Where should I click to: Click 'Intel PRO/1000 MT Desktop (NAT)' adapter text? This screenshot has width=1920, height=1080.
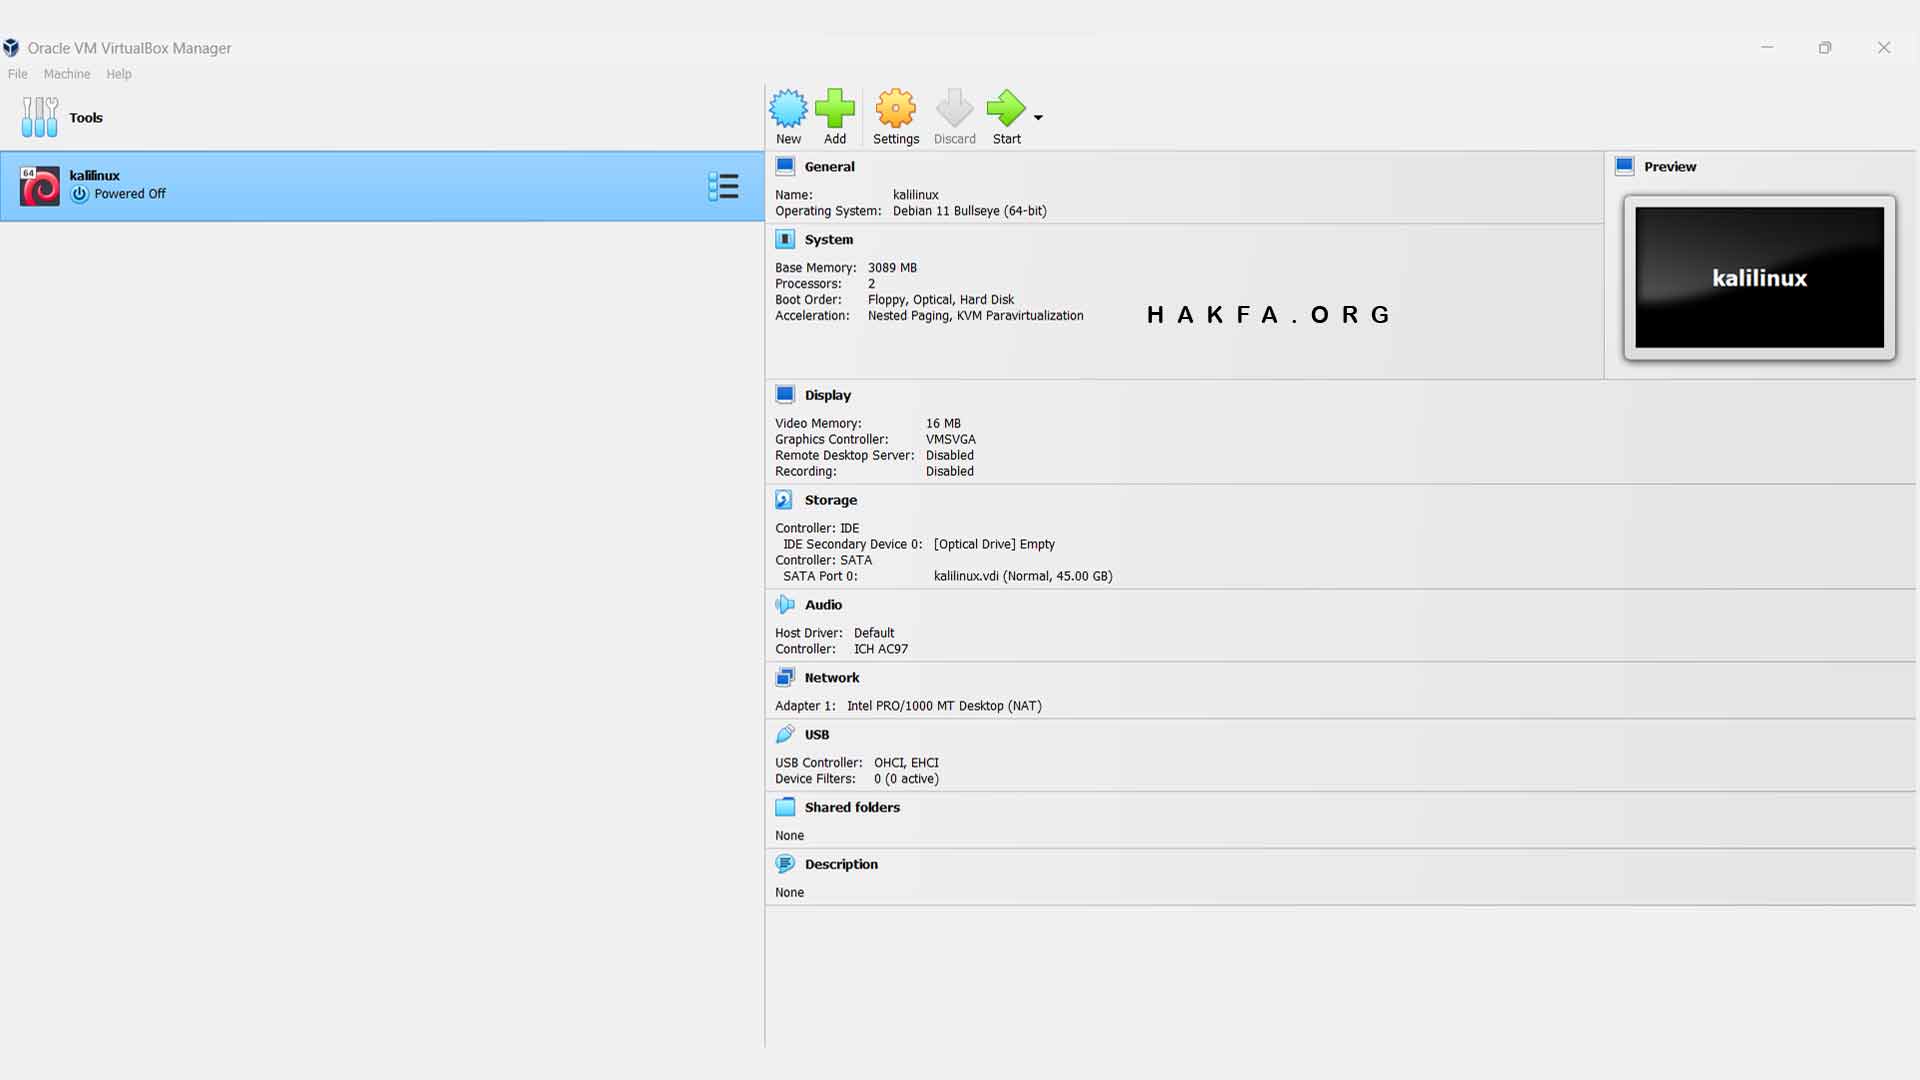tap(944, 706)
